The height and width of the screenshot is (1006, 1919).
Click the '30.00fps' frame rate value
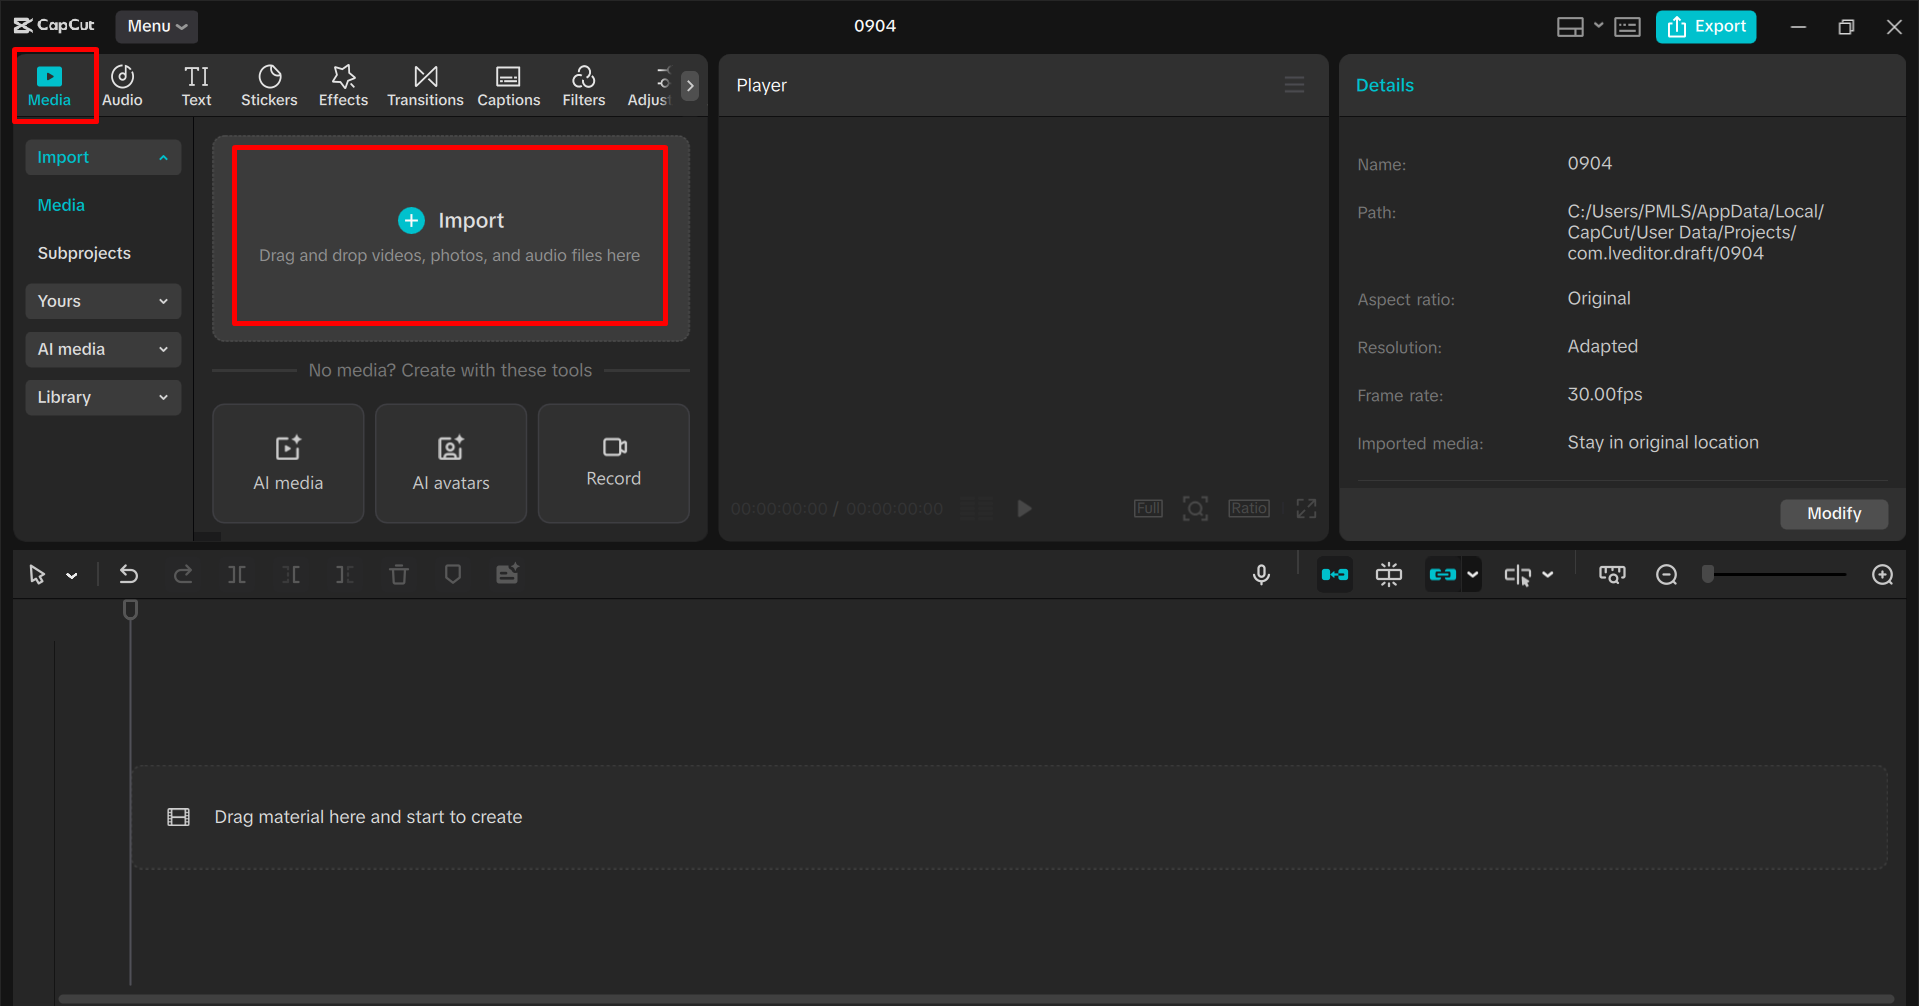[1604, 395]
